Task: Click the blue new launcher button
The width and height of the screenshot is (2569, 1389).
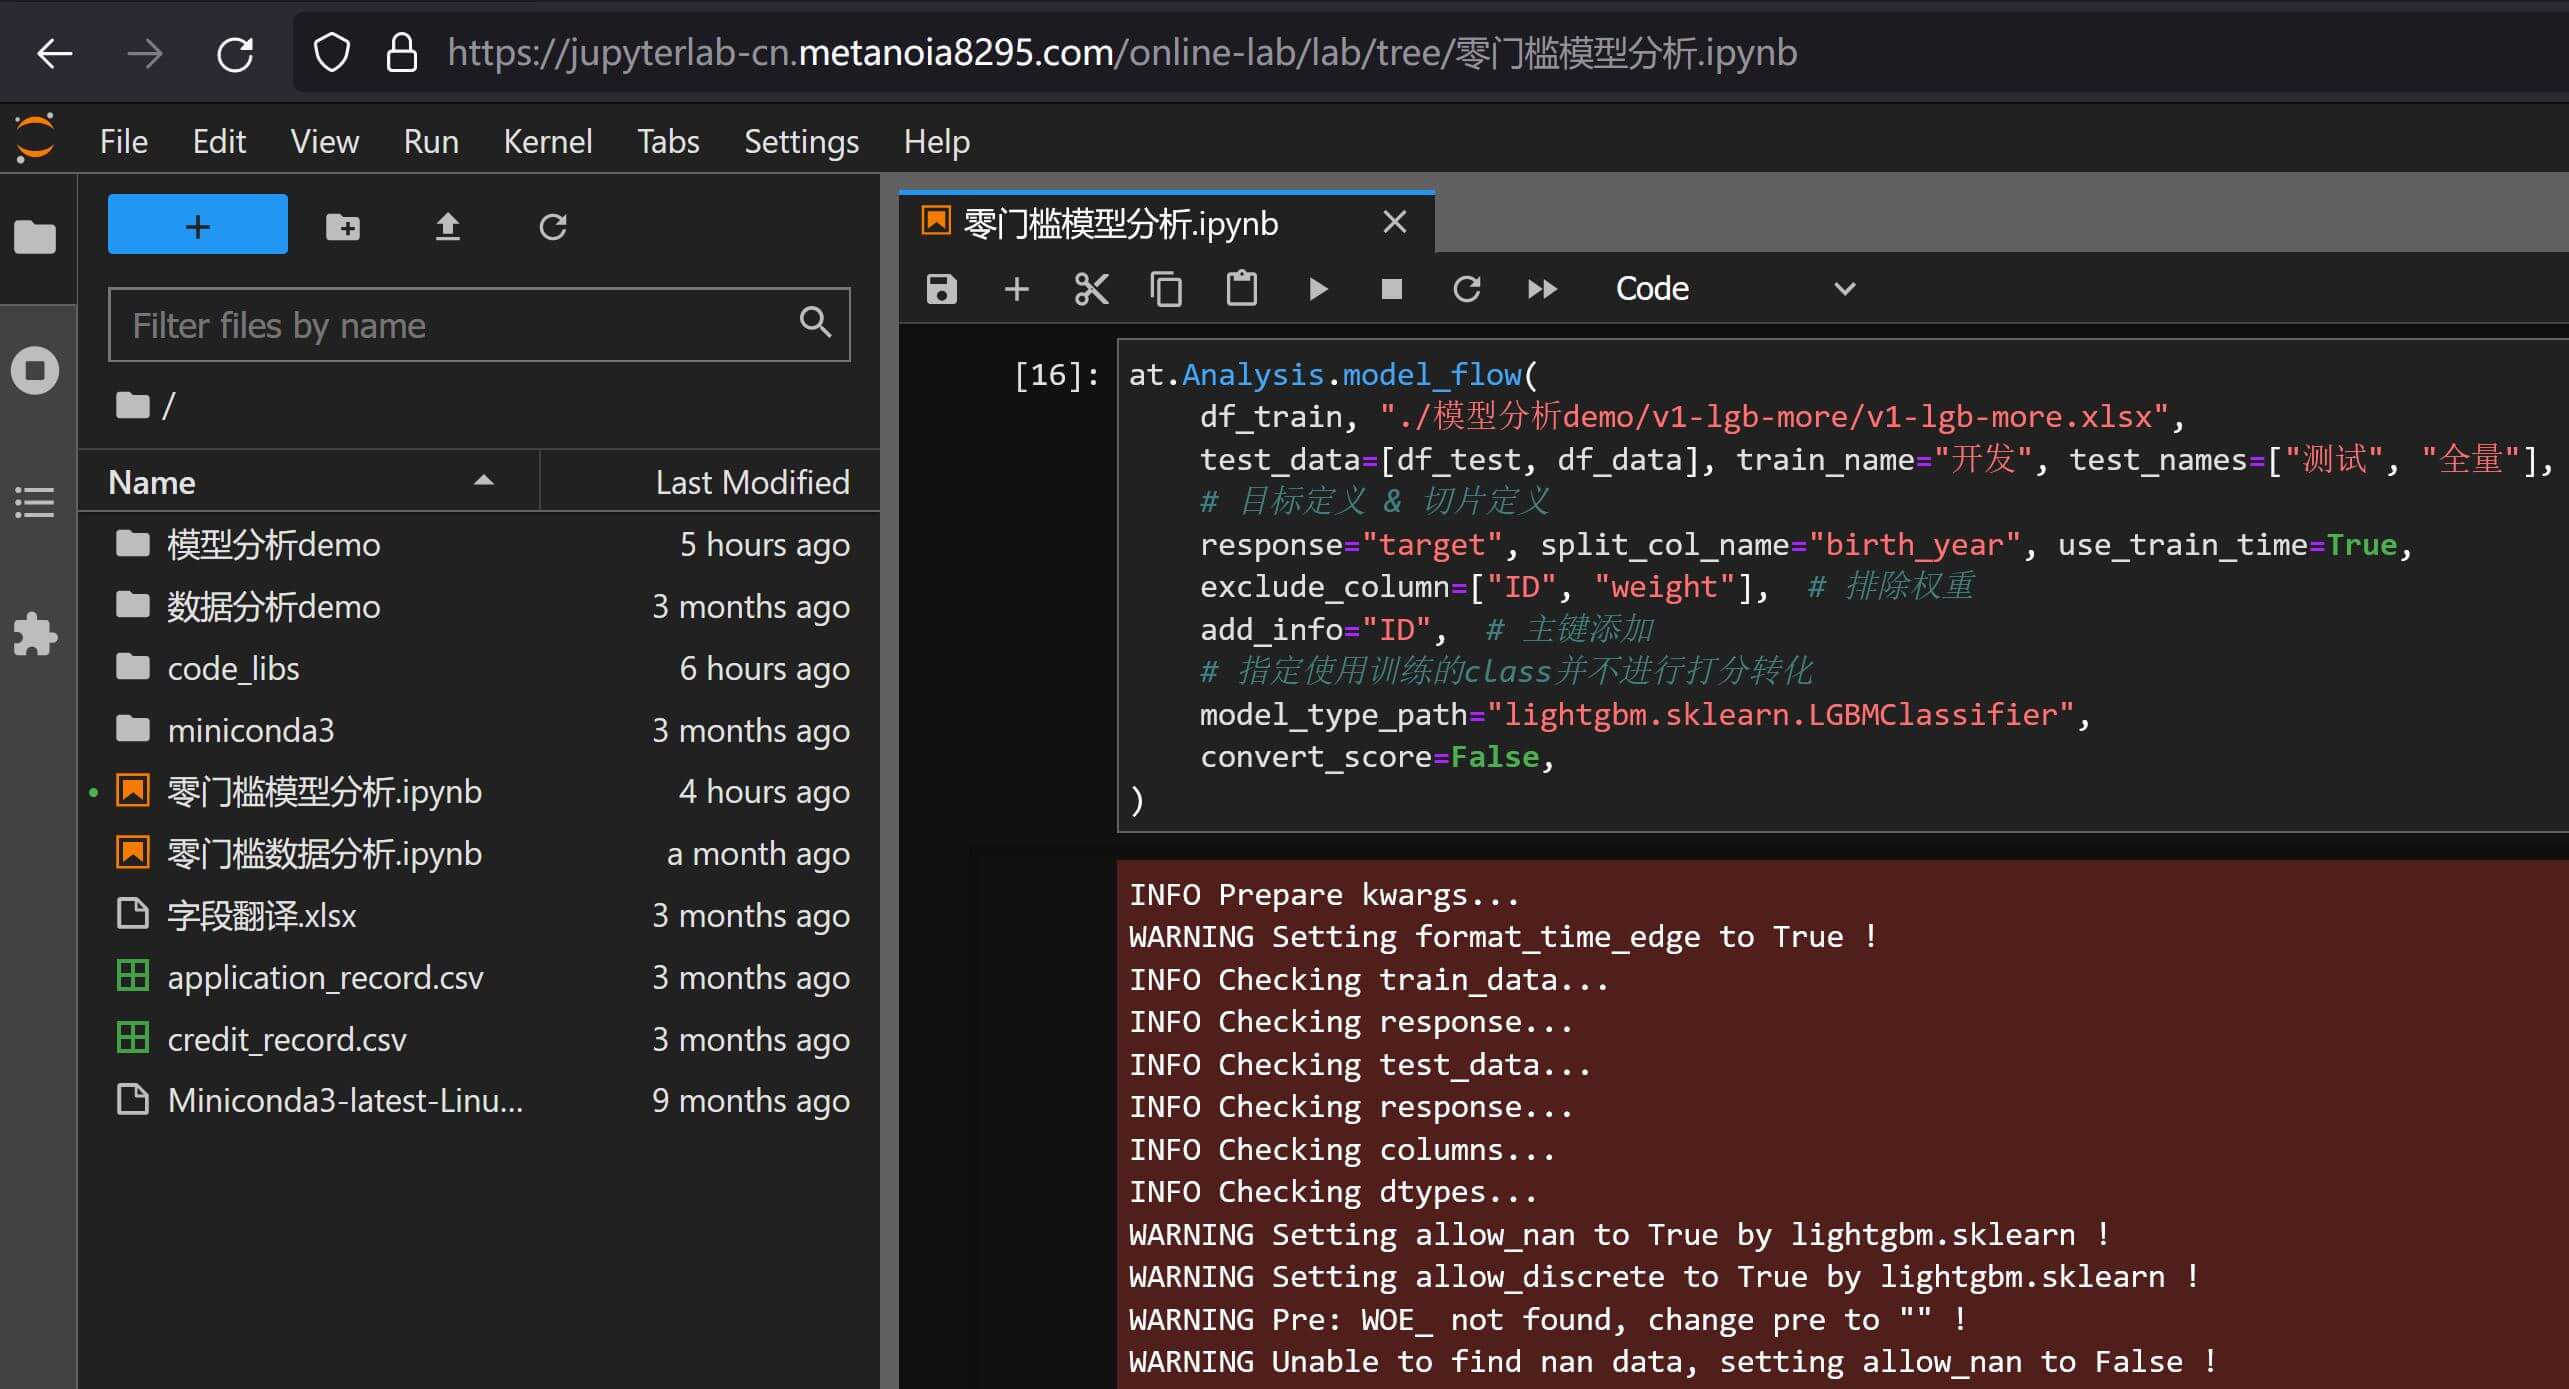Action: point(198,225)
